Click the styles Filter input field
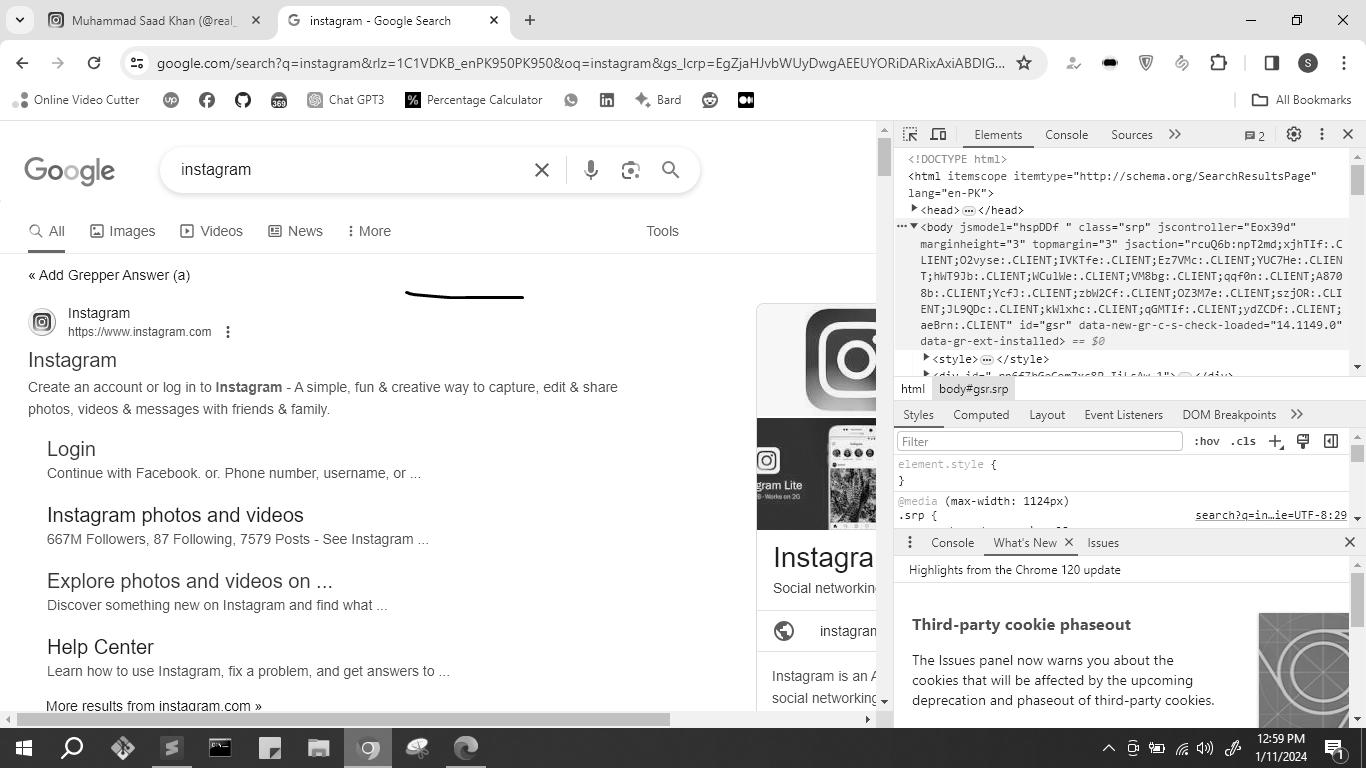1366x768 pixels. pyautogui.click(x=1039, y=441)
